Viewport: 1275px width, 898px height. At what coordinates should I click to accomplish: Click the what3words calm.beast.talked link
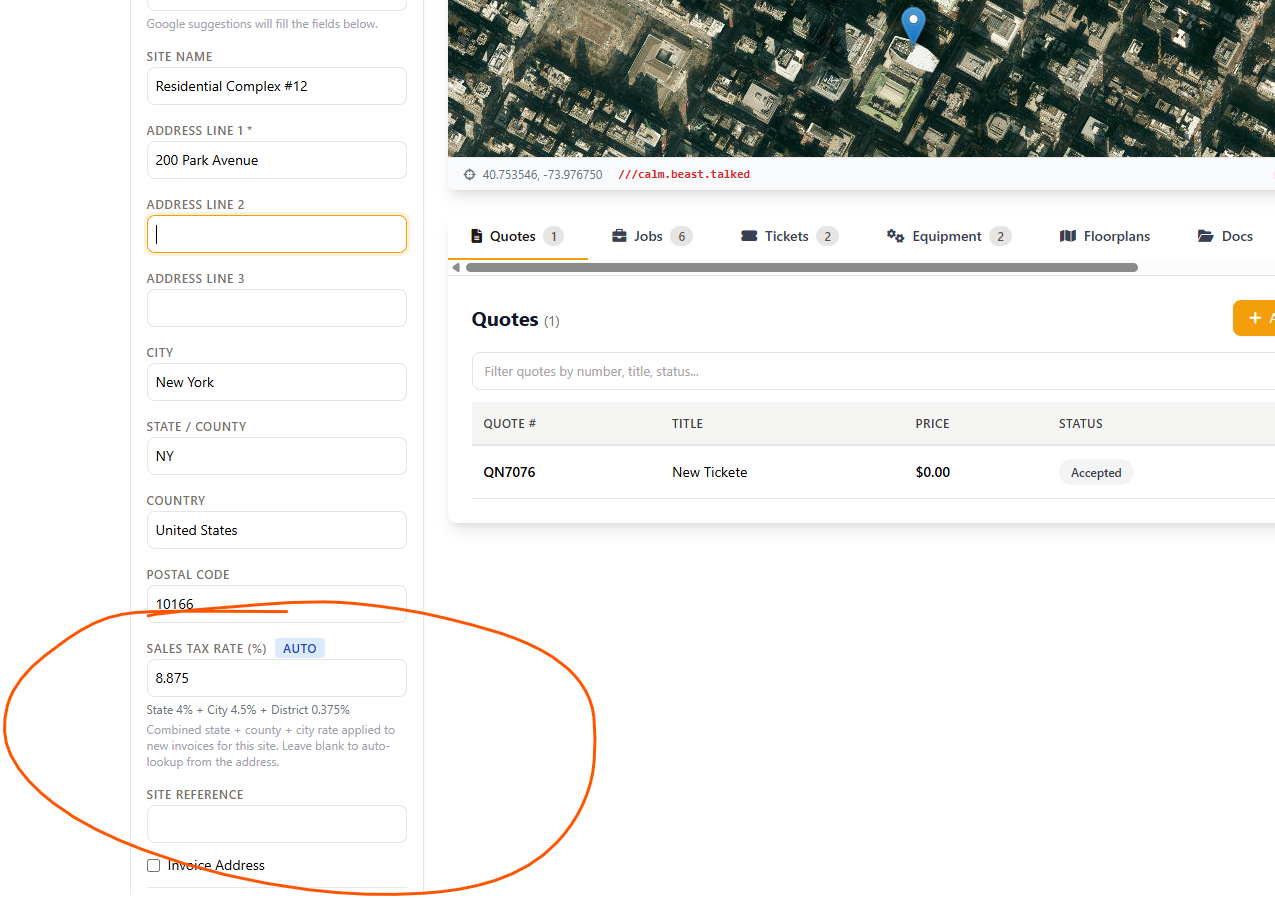coord(684,174)
